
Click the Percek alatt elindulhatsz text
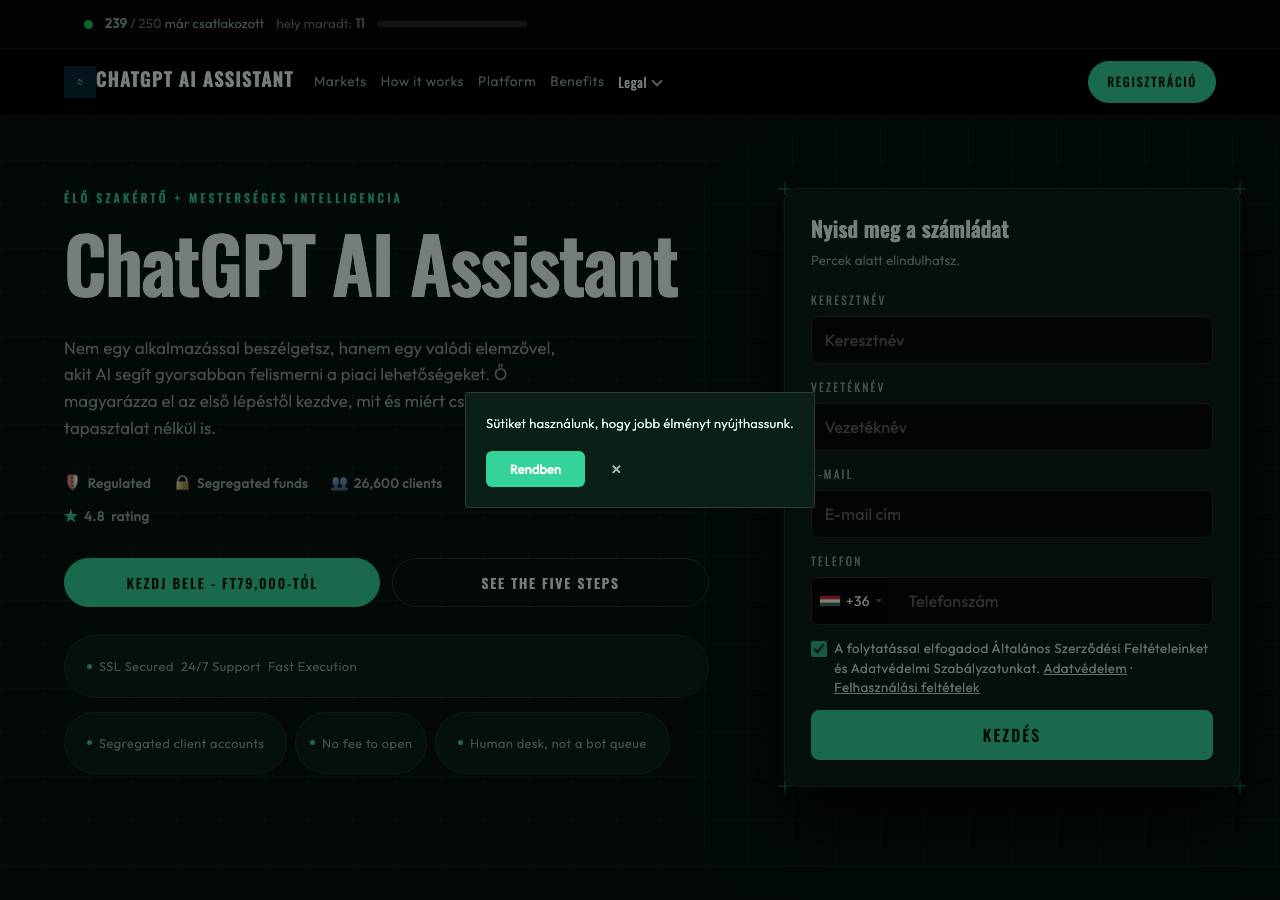(x=885, y=261)
